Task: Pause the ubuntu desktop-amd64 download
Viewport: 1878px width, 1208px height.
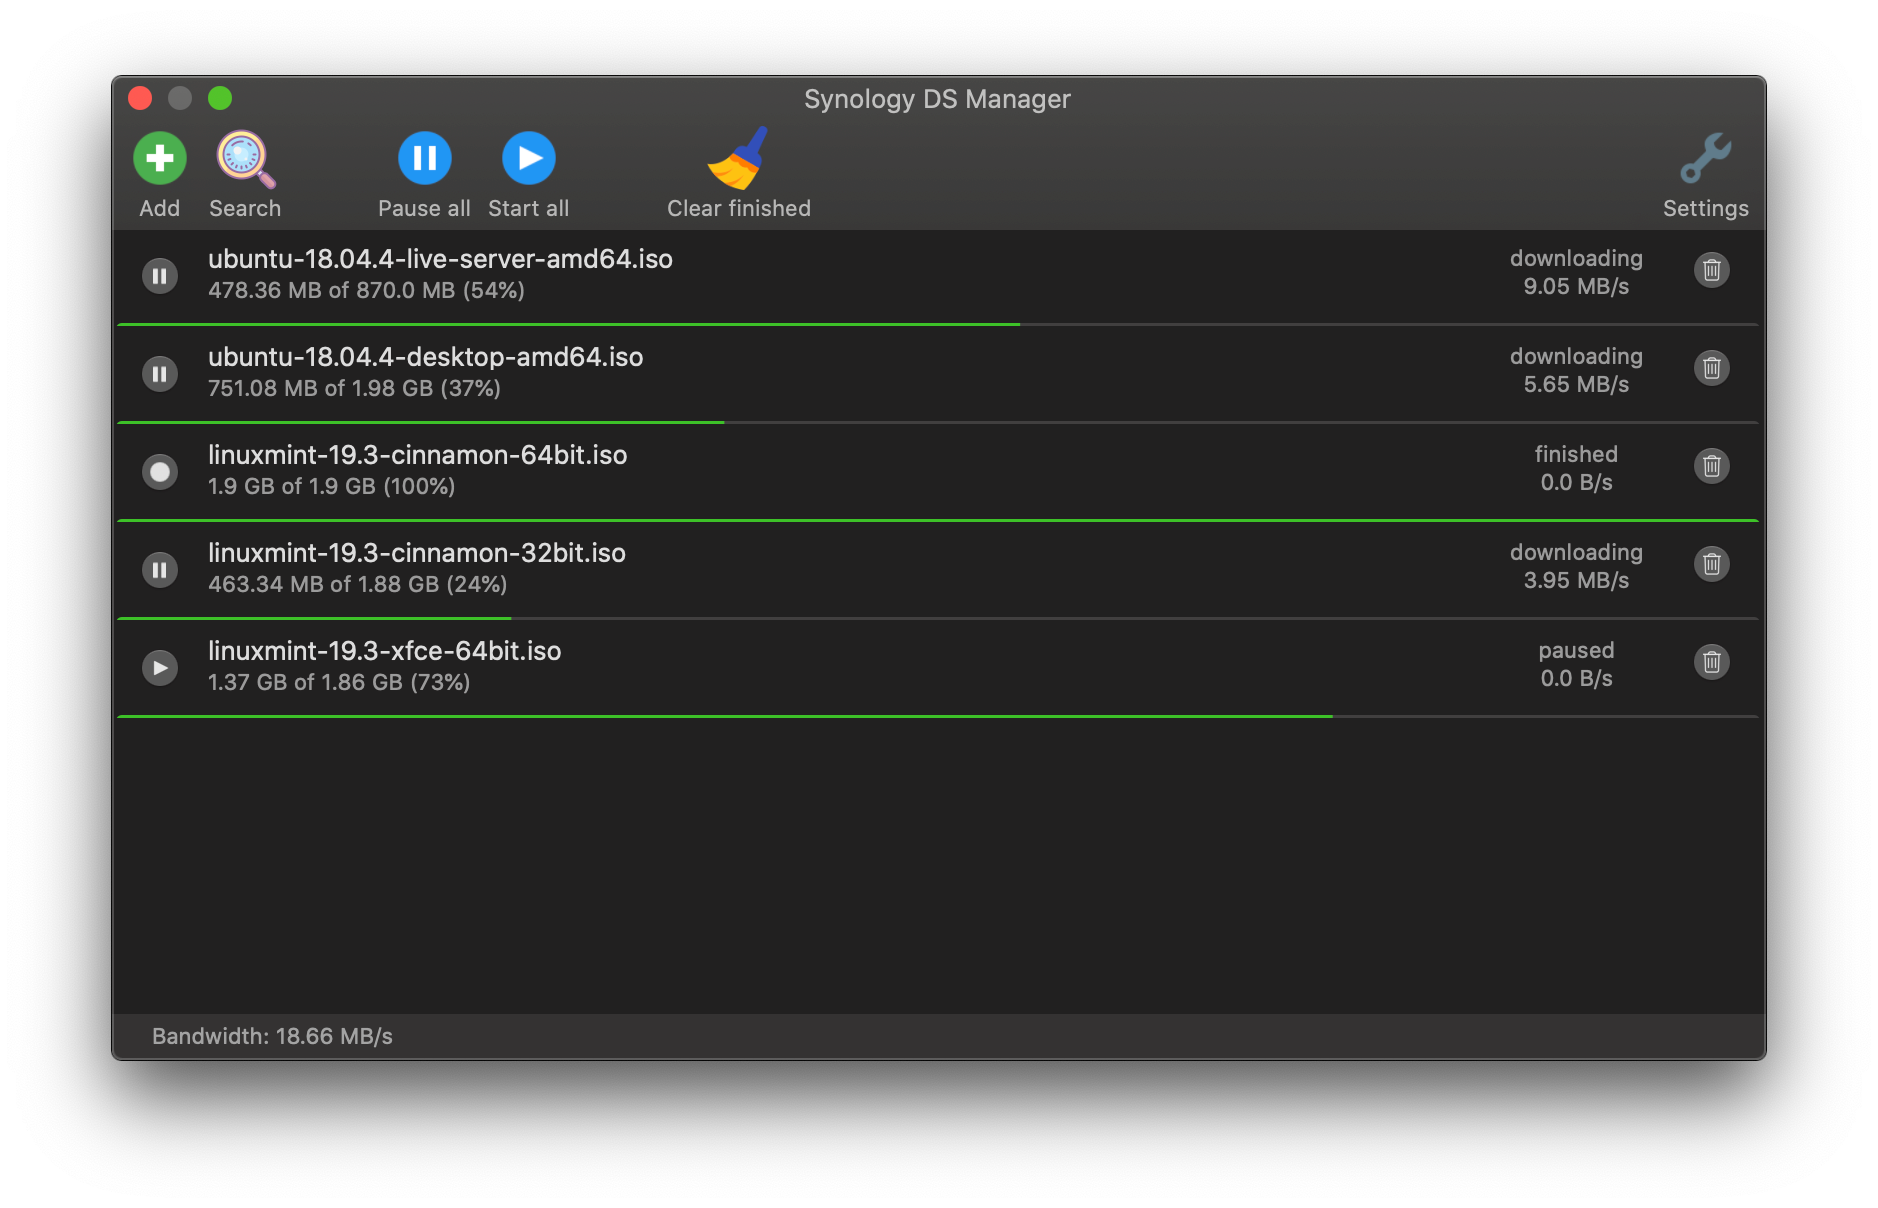Action: click(x=160, y=373)
